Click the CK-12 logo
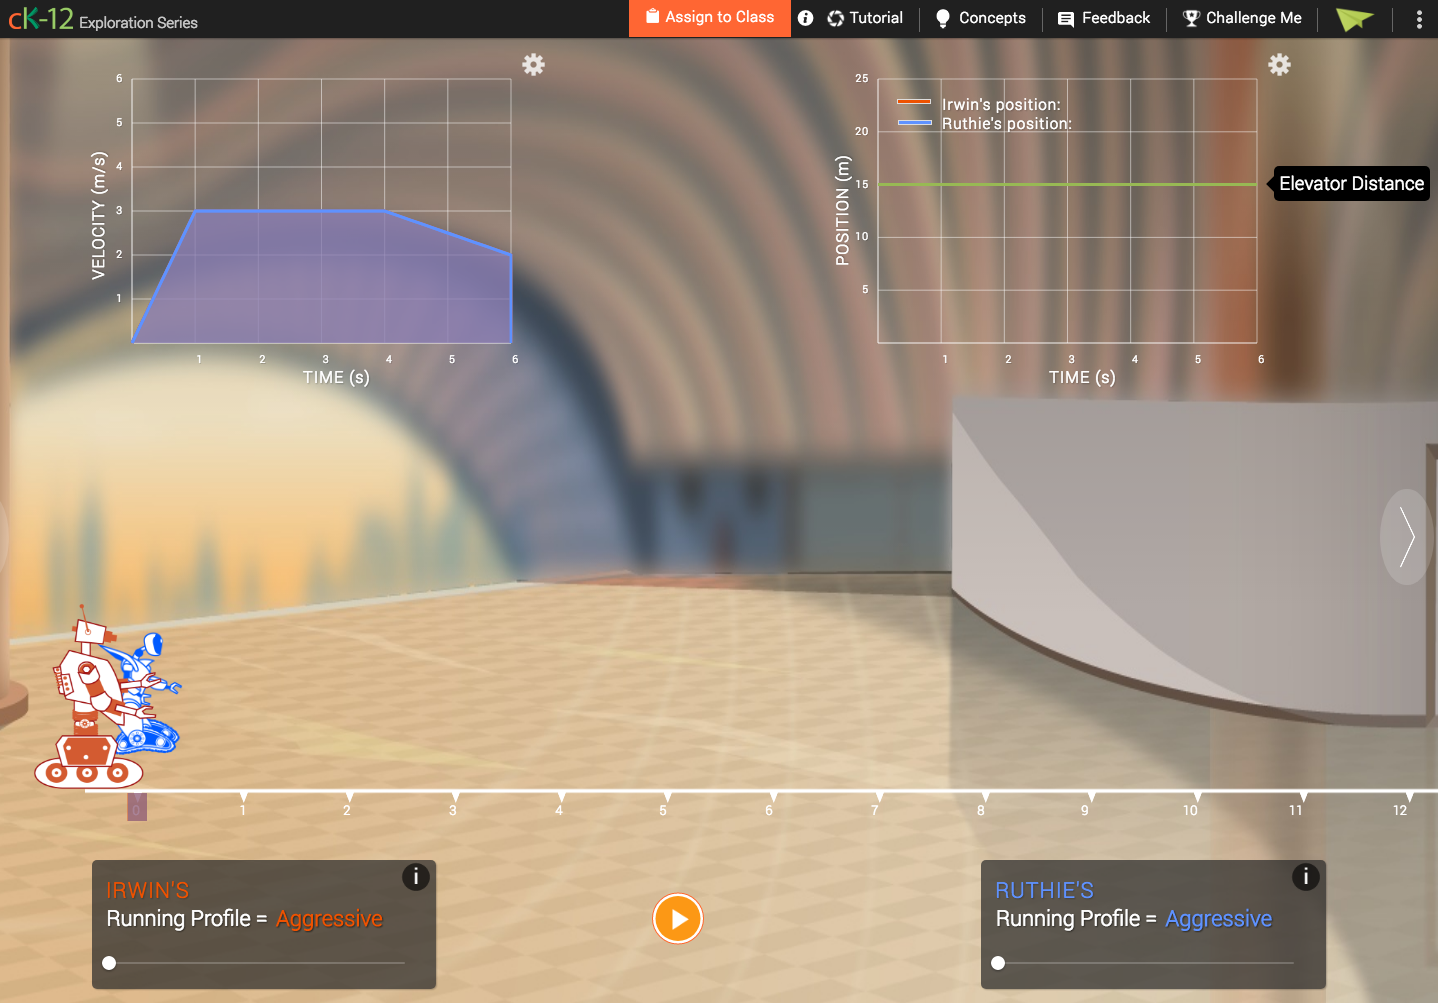1438x1003 pixels. click(41, 19)
